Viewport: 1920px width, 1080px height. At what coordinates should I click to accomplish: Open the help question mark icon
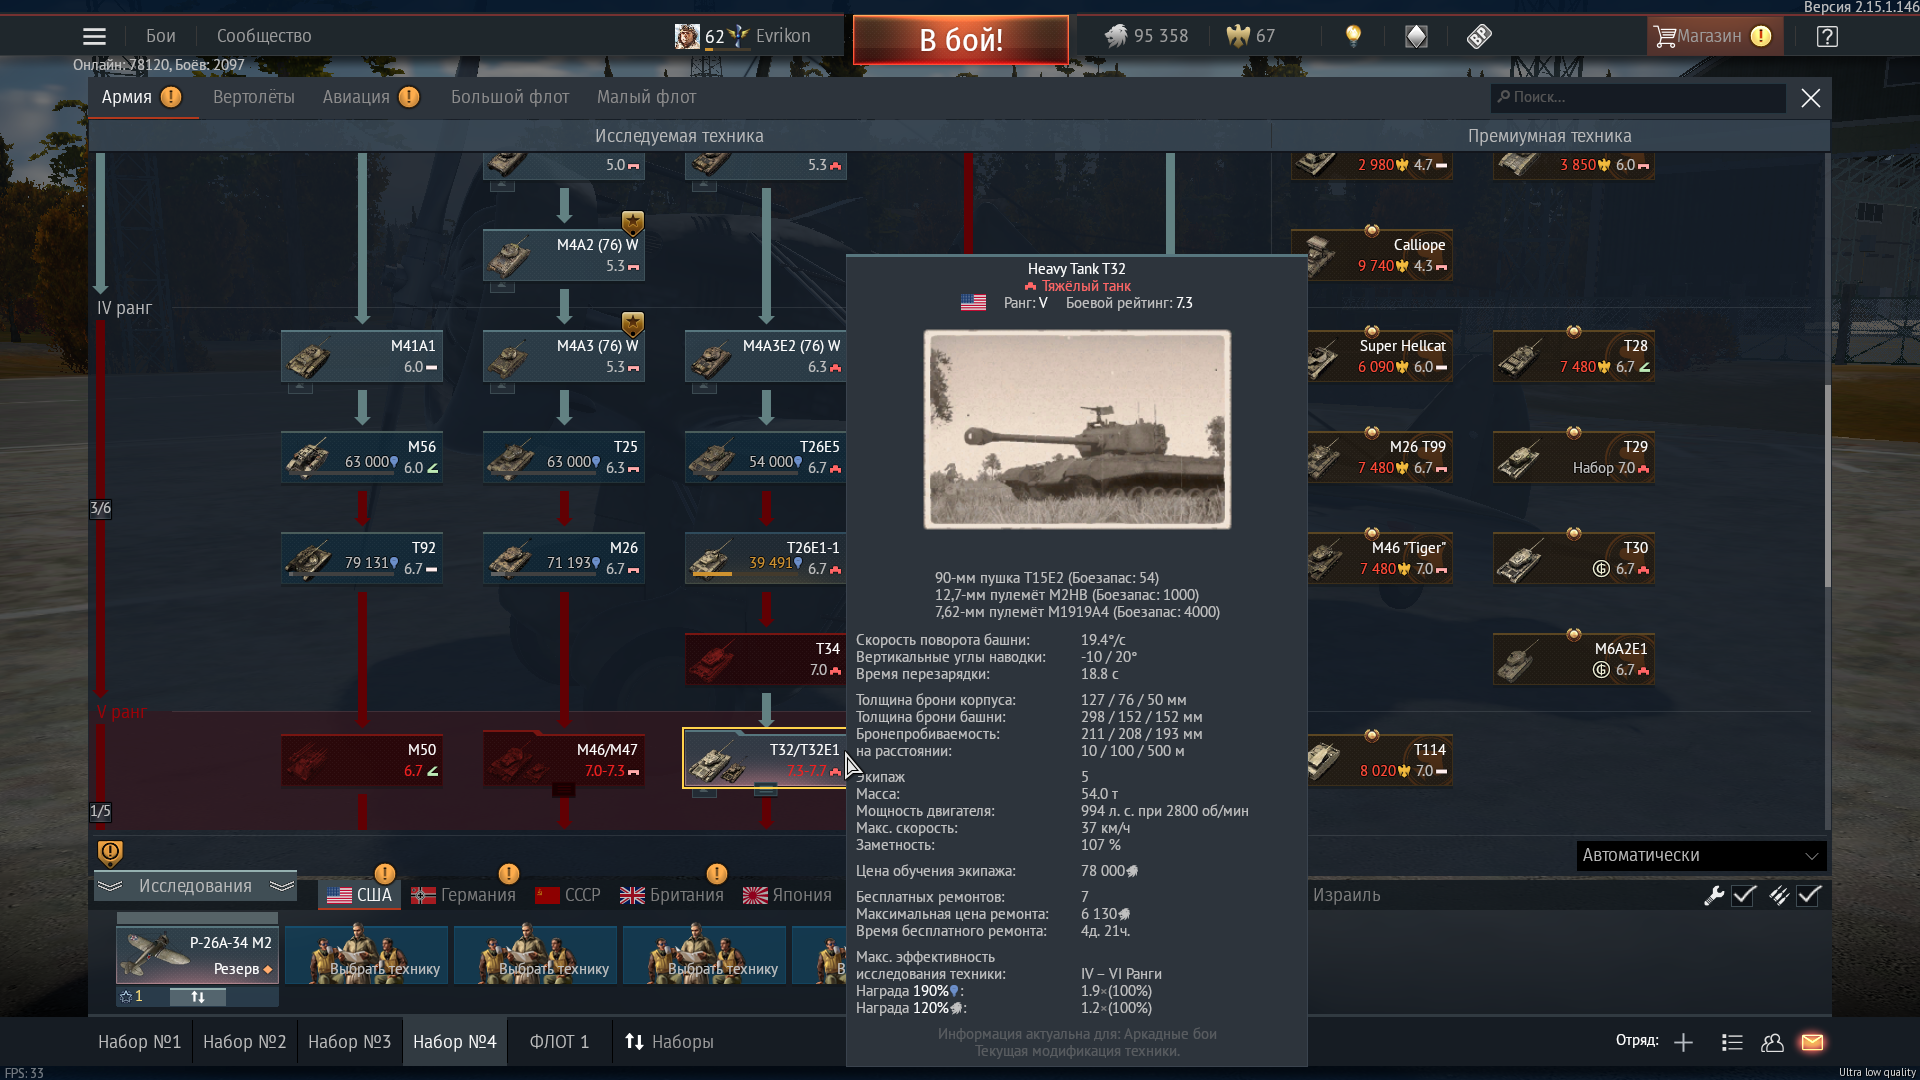pos(1827,37)
